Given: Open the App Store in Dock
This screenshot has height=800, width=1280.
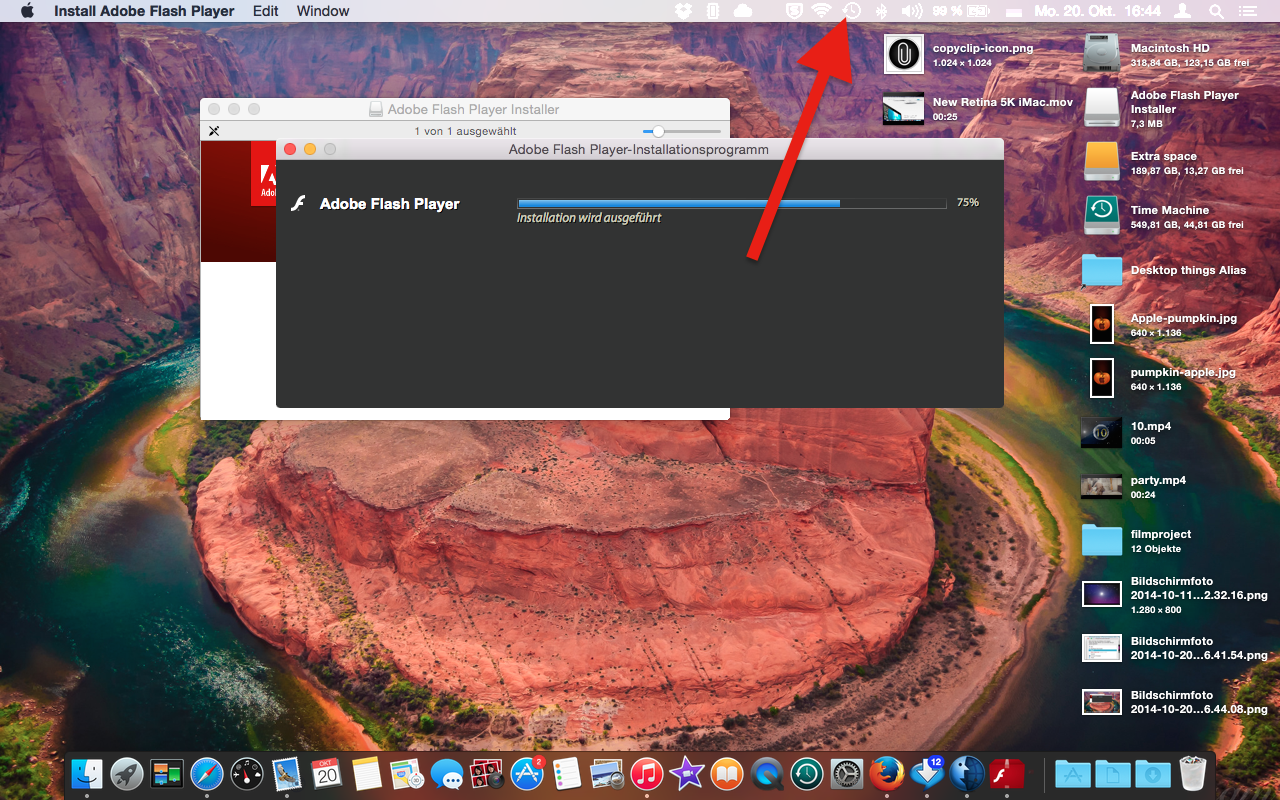Looking at the screenshot, I should coord(527,773).
